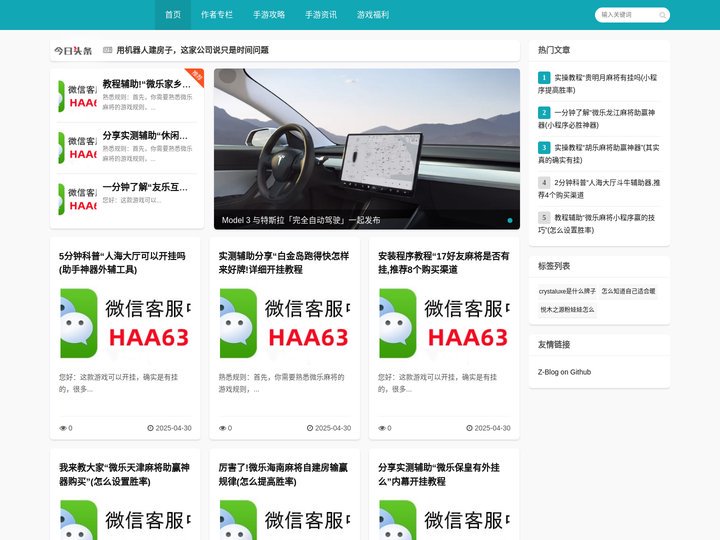Screen dimensions: 720x540
Task: Click the view count eye icon on 17好友麻将 card
Action: point(382,428)
